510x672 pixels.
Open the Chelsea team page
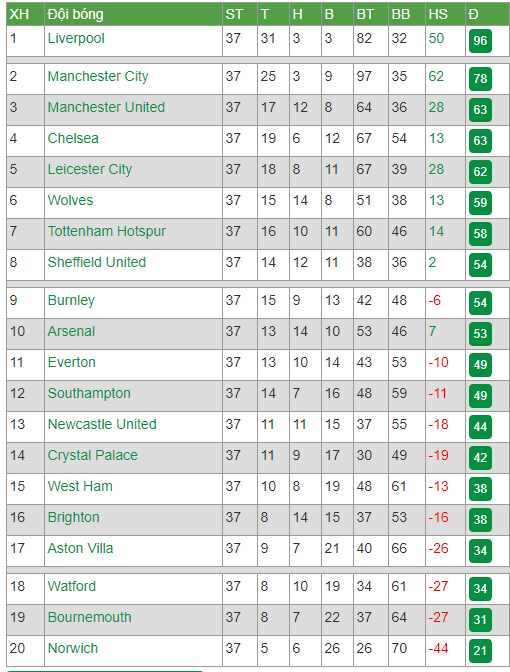(73, 138)
